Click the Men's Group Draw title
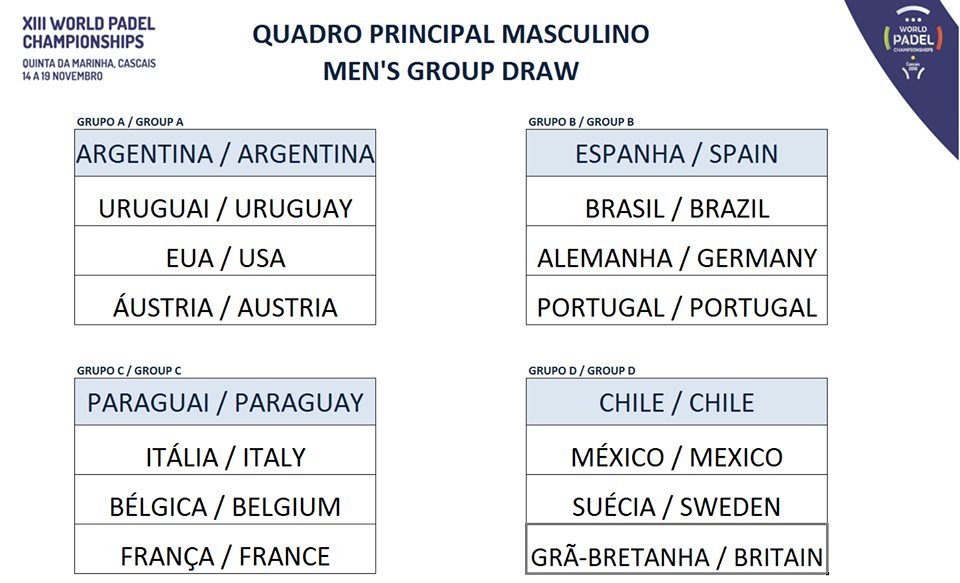This screenshot has height=583, width=960. click(x=450, y=71)
